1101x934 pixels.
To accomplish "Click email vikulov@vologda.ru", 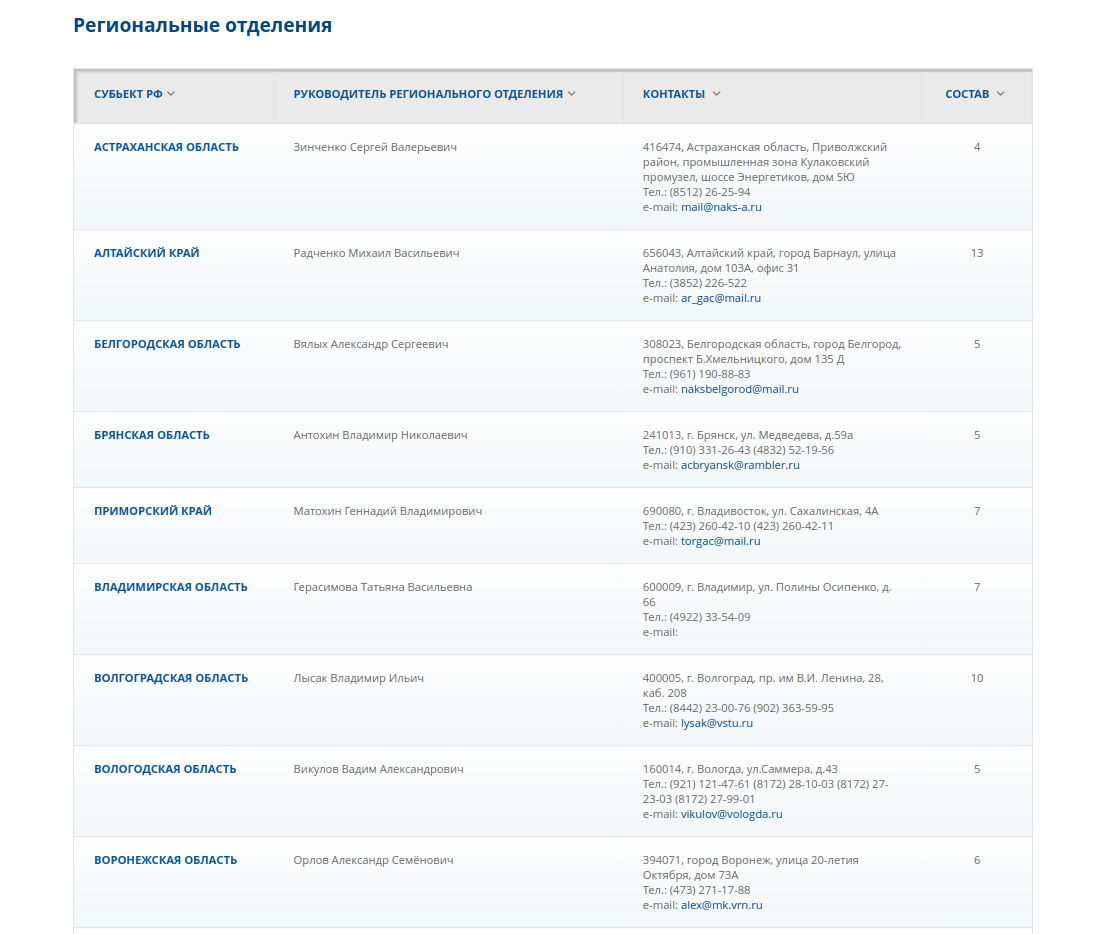I will click(x=732, y=815).
